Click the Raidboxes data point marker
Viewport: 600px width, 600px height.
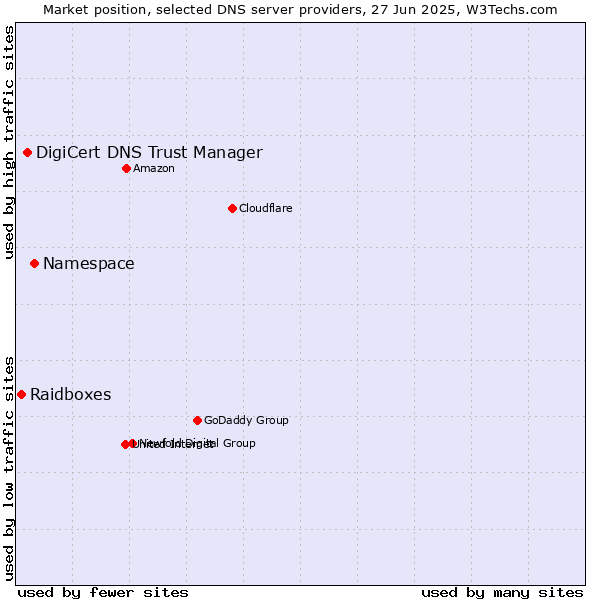click(21, 395)
